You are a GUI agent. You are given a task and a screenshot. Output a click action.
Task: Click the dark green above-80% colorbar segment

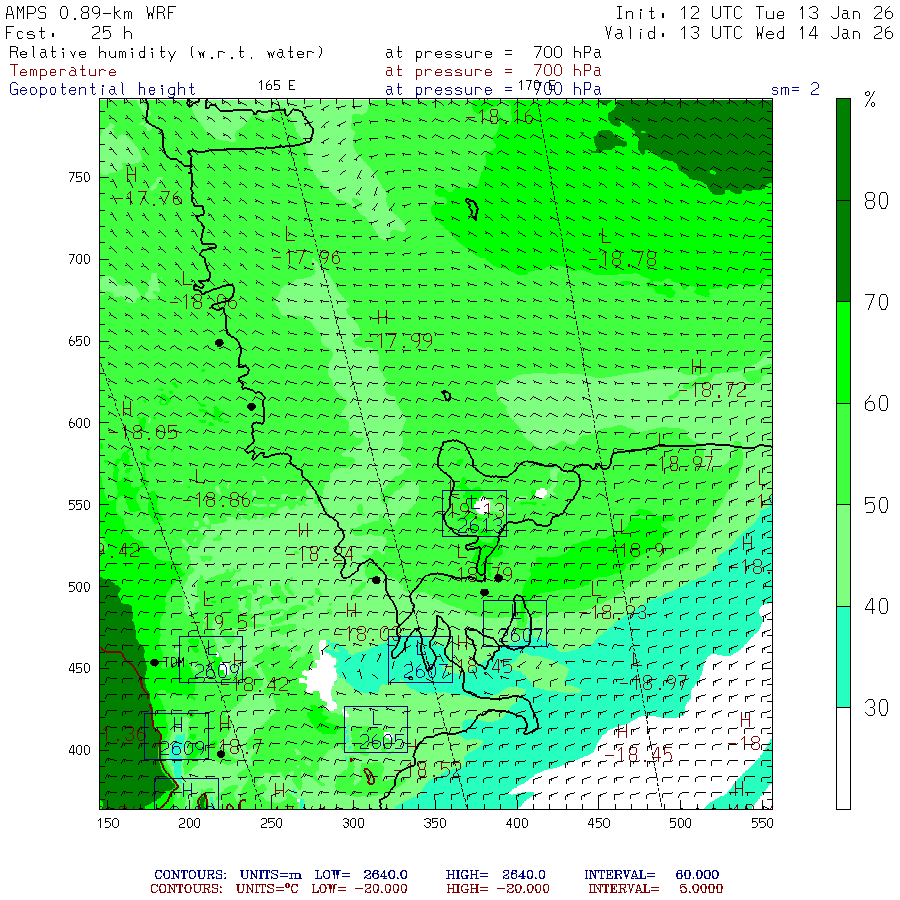pos(843,149)
